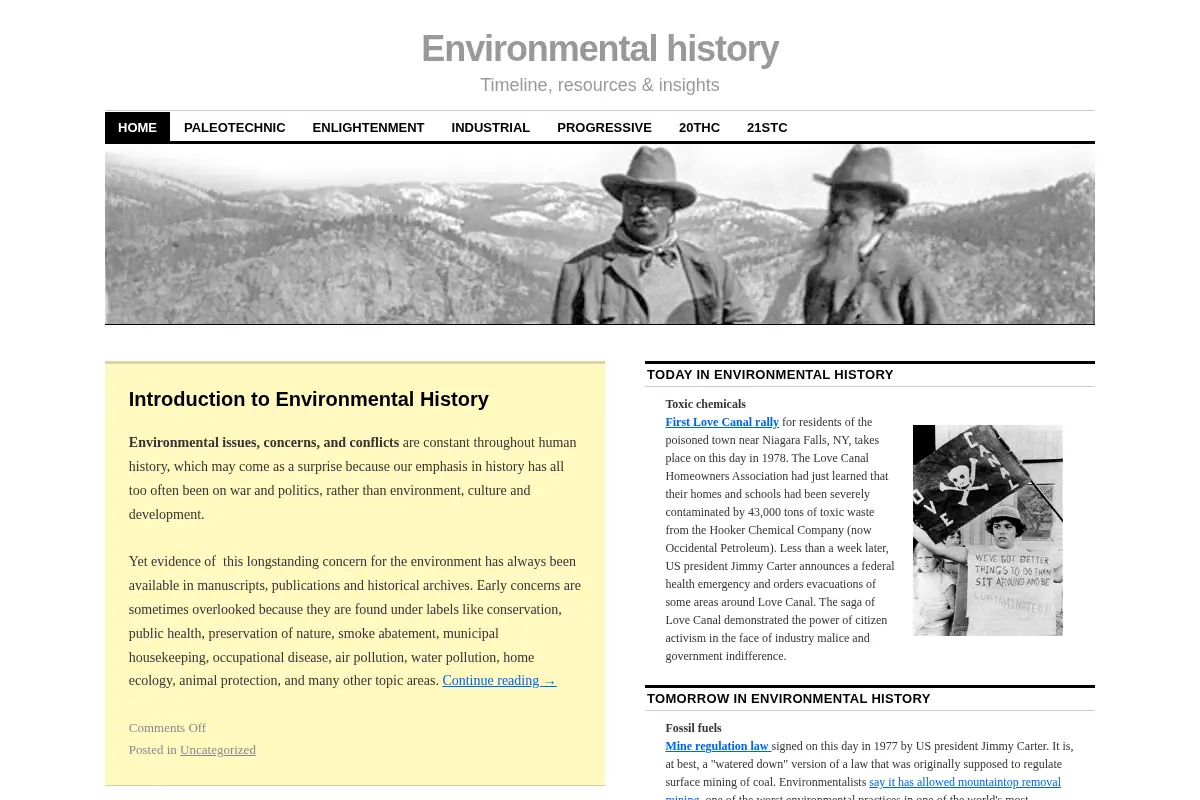Image resolution: width=1200 pixels, height=800 pixels.
Task: Click the Roosevelt and Muir header banner
Action: 600,235
